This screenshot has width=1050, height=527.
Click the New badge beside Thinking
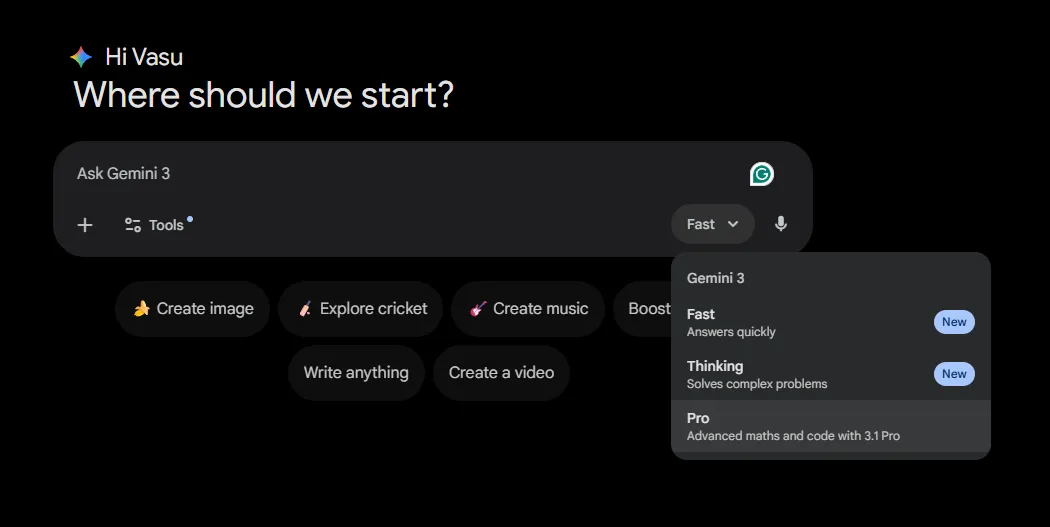point(954,374)
